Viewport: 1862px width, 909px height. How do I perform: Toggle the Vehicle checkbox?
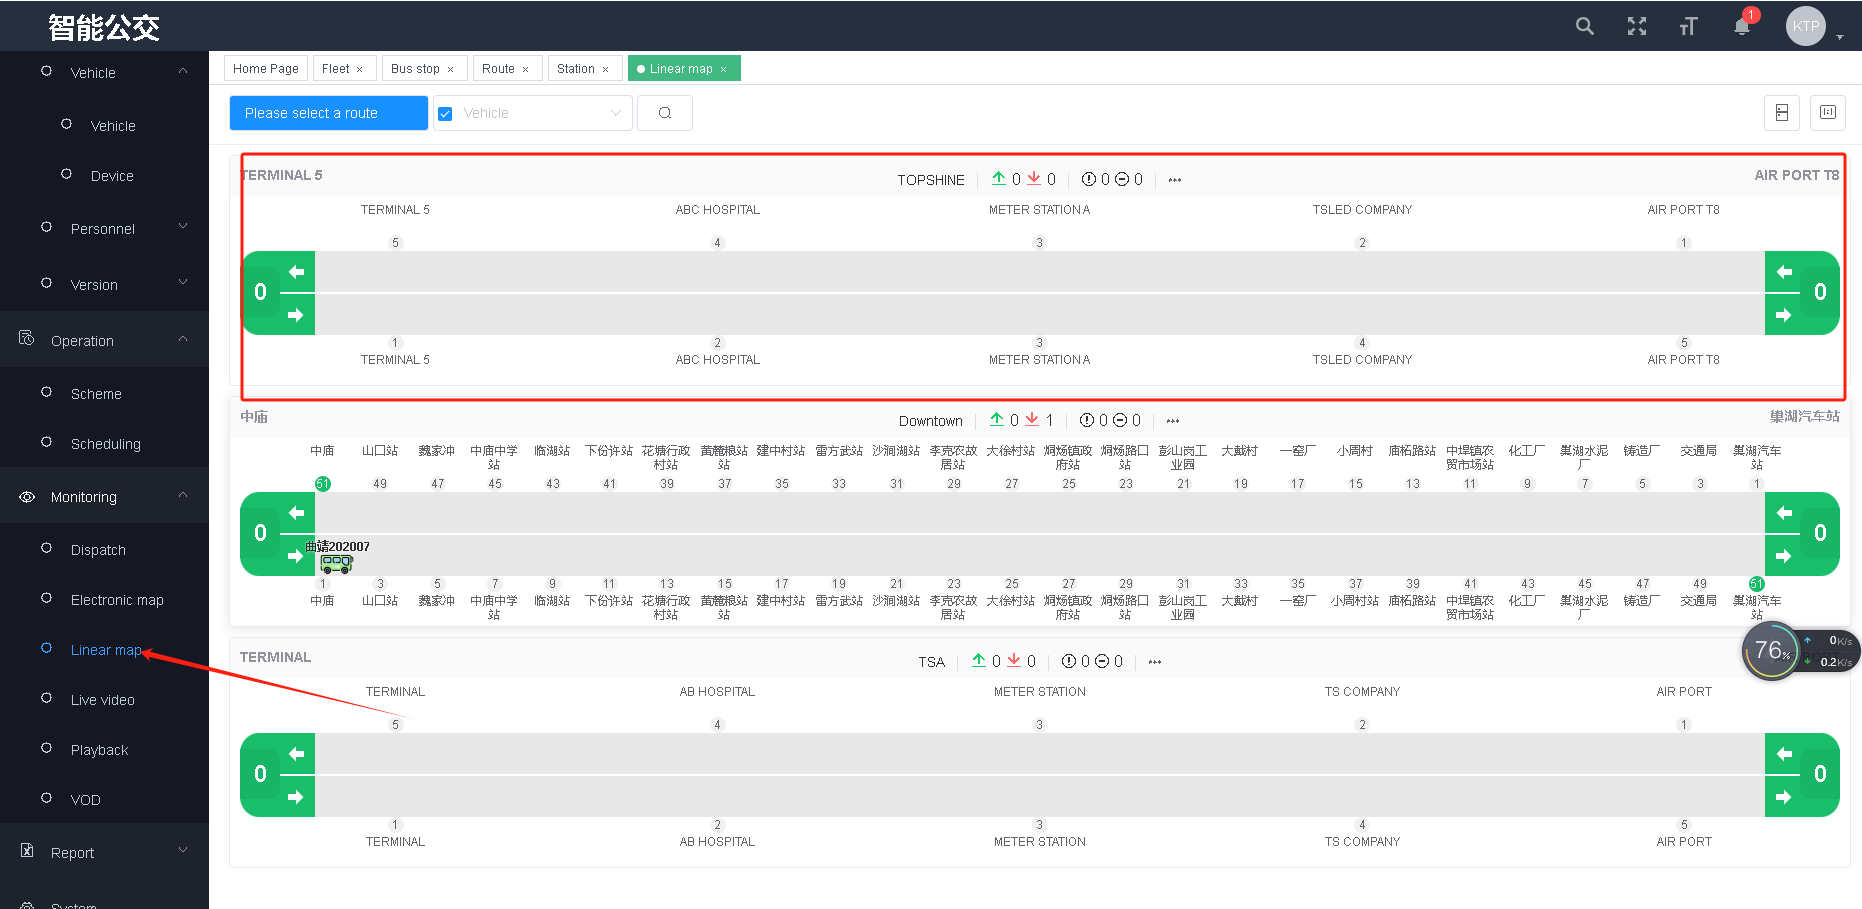click(446, 114)
